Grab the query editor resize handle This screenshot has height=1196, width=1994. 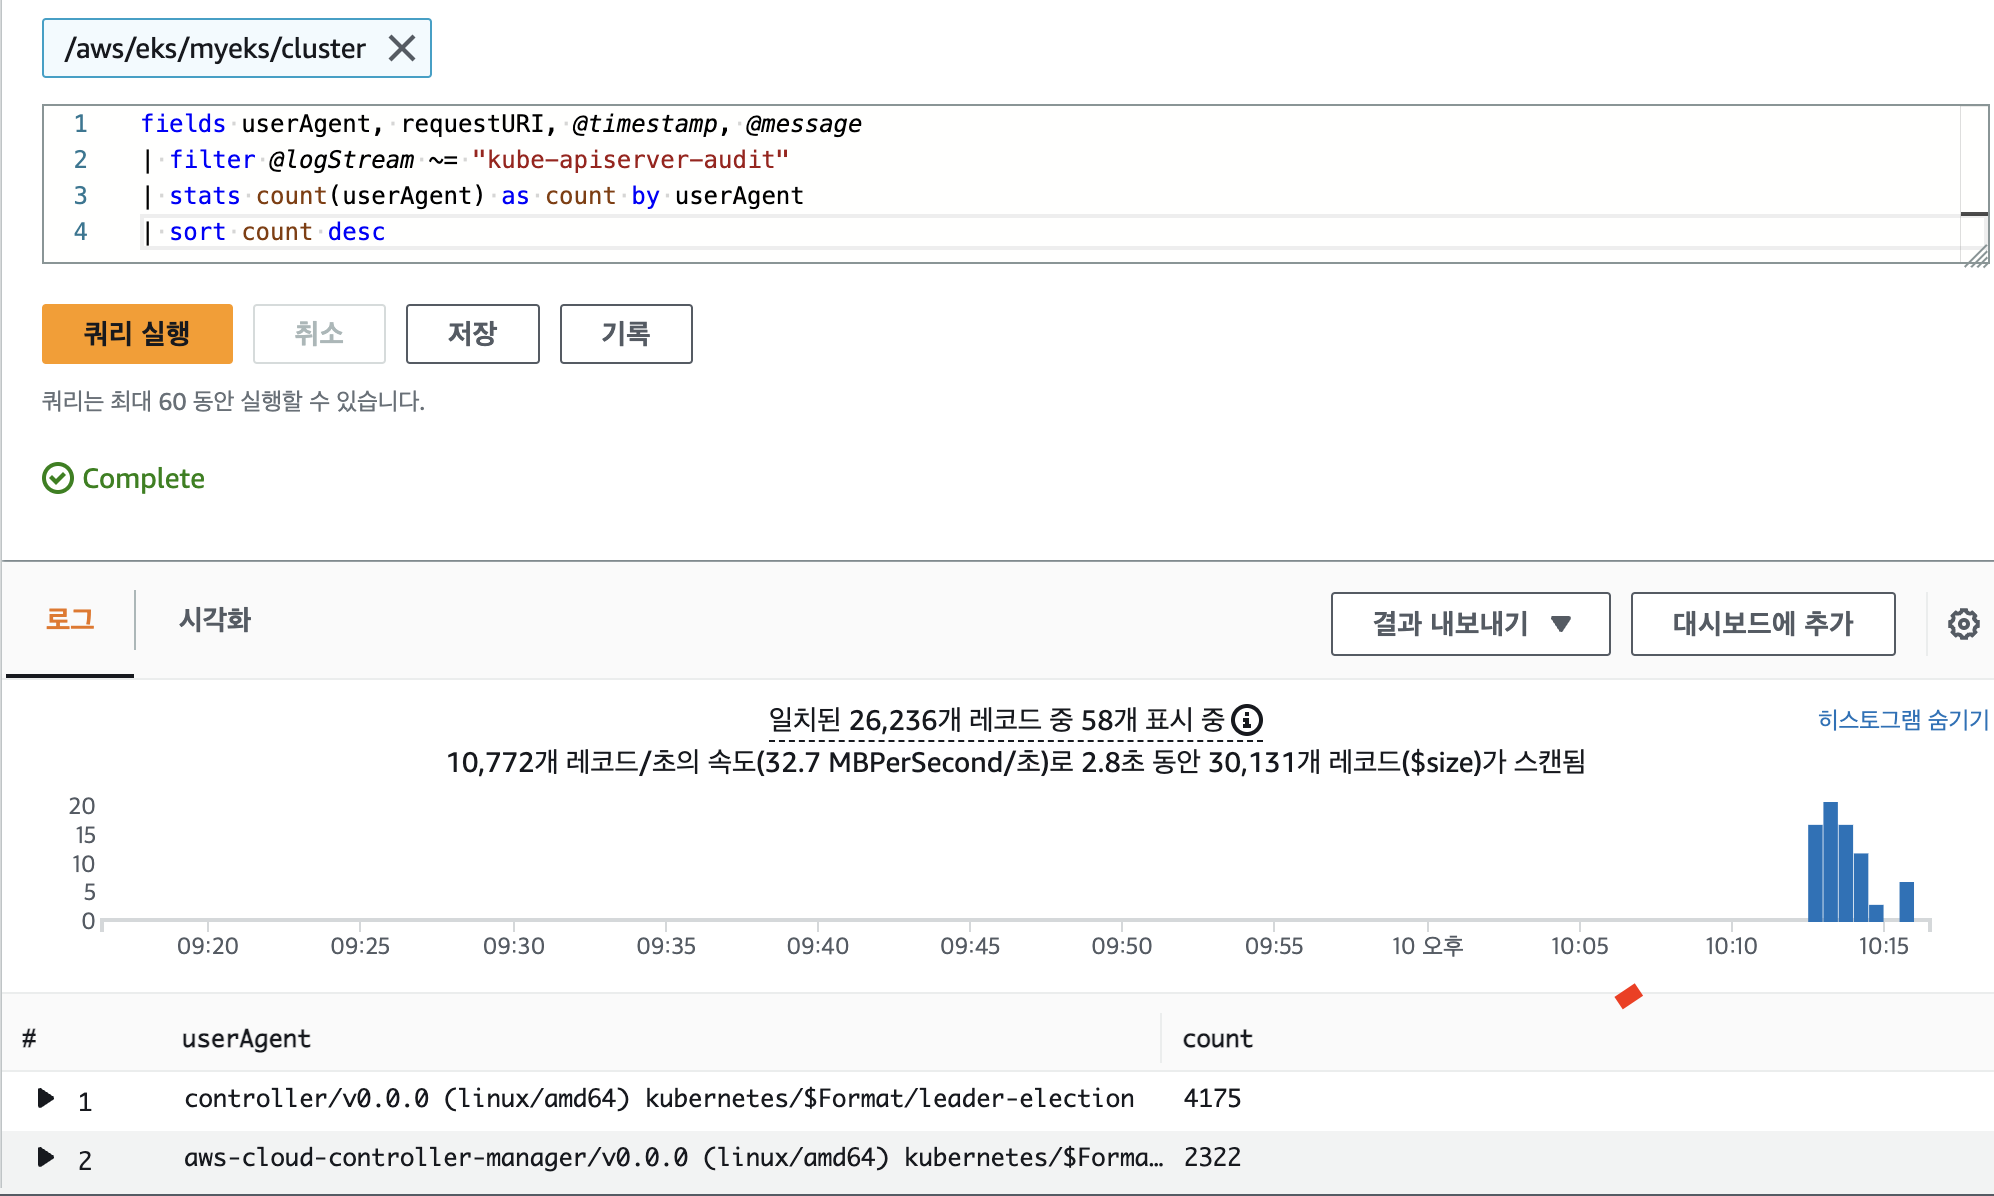point(1977,258)
